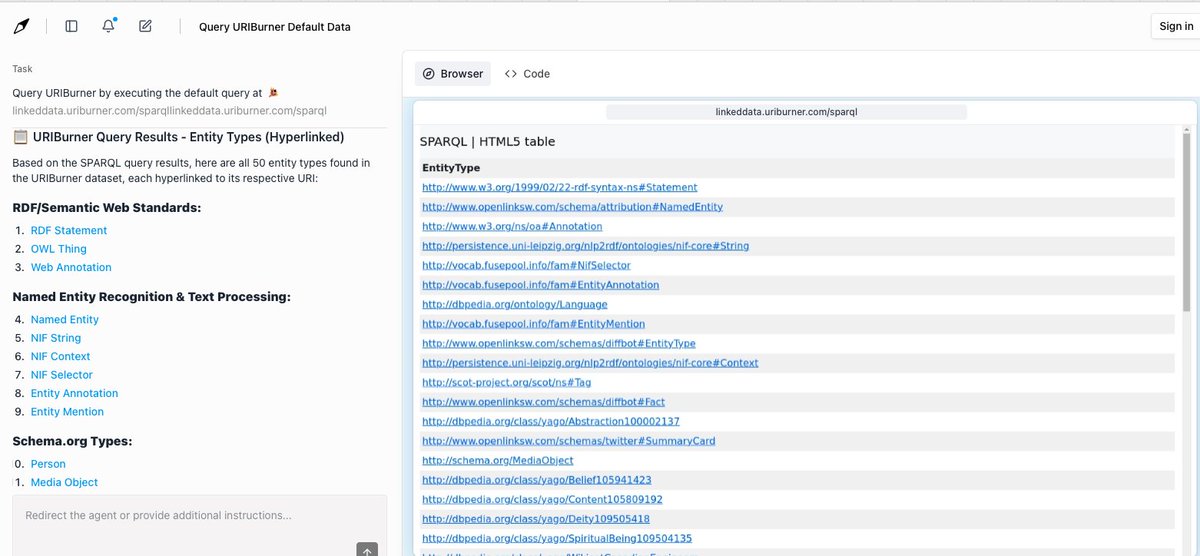This screenshot has height=556, width=1200.
Task: Click the redirect agent instructions field
Action: coord(199,516)
